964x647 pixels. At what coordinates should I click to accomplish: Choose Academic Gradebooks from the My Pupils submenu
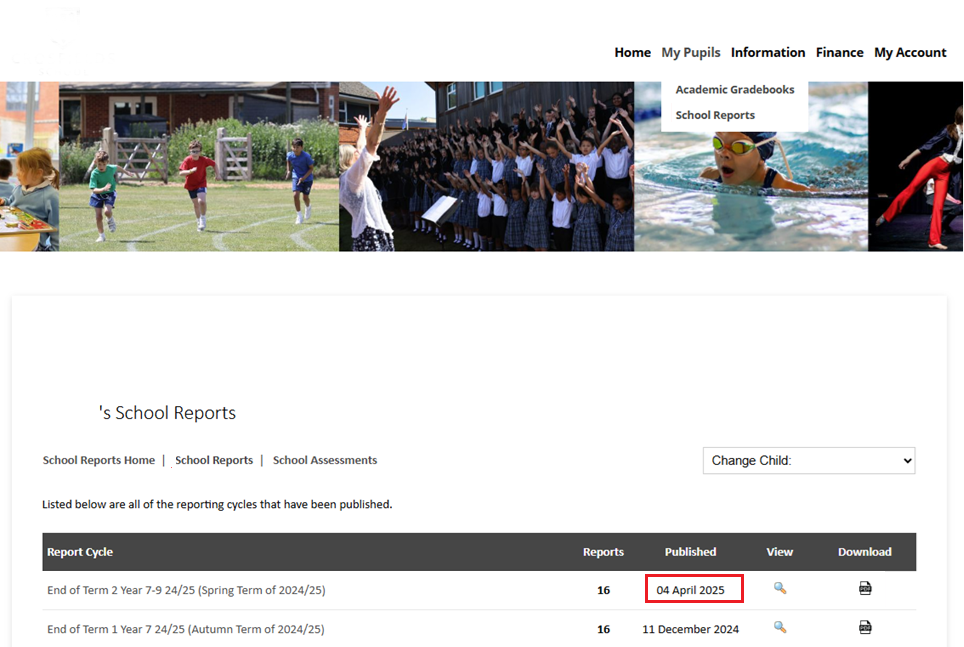(734, 90)
